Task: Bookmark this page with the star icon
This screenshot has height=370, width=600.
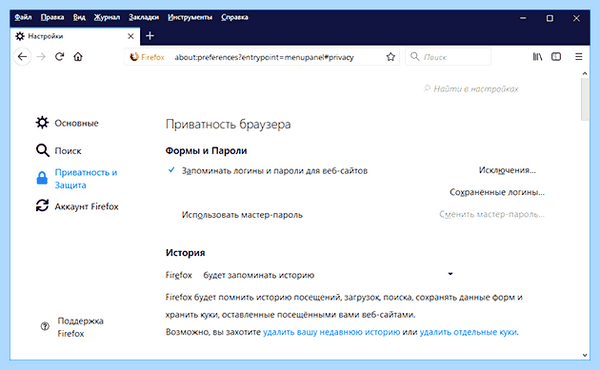Action: click(x=390, y=57)
